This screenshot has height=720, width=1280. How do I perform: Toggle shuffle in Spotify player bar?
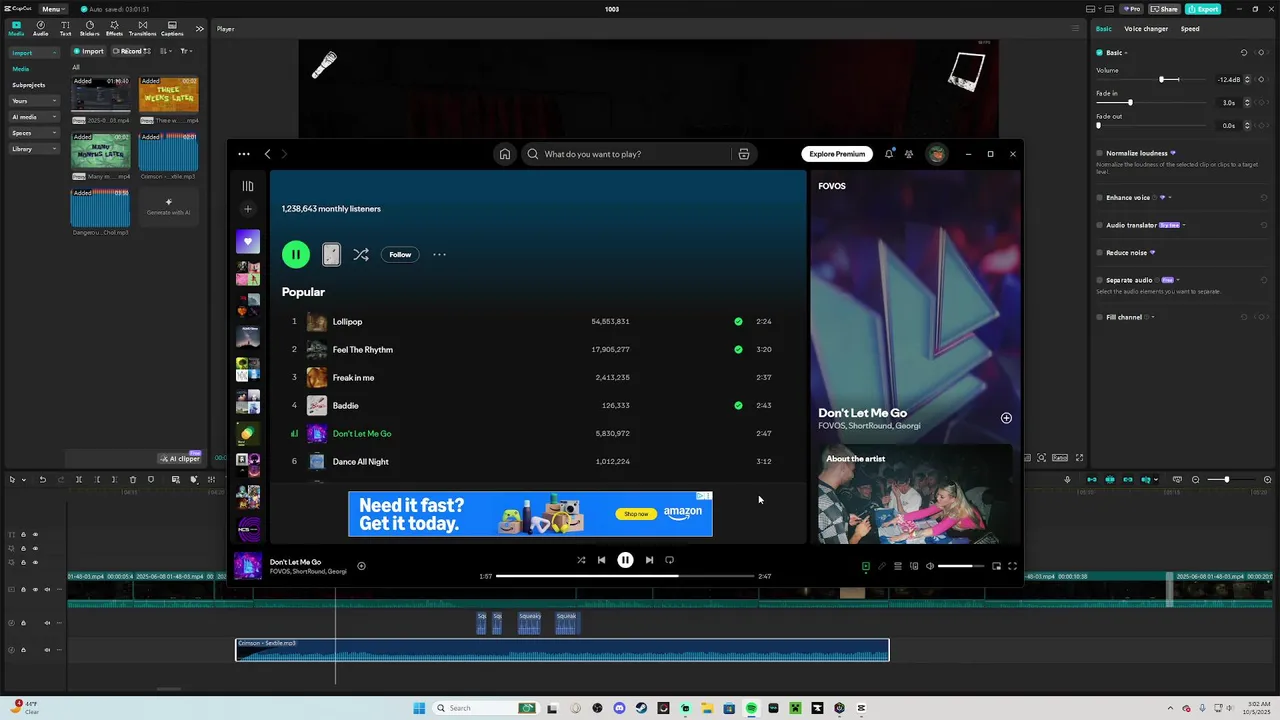click(x=581, y=560)
